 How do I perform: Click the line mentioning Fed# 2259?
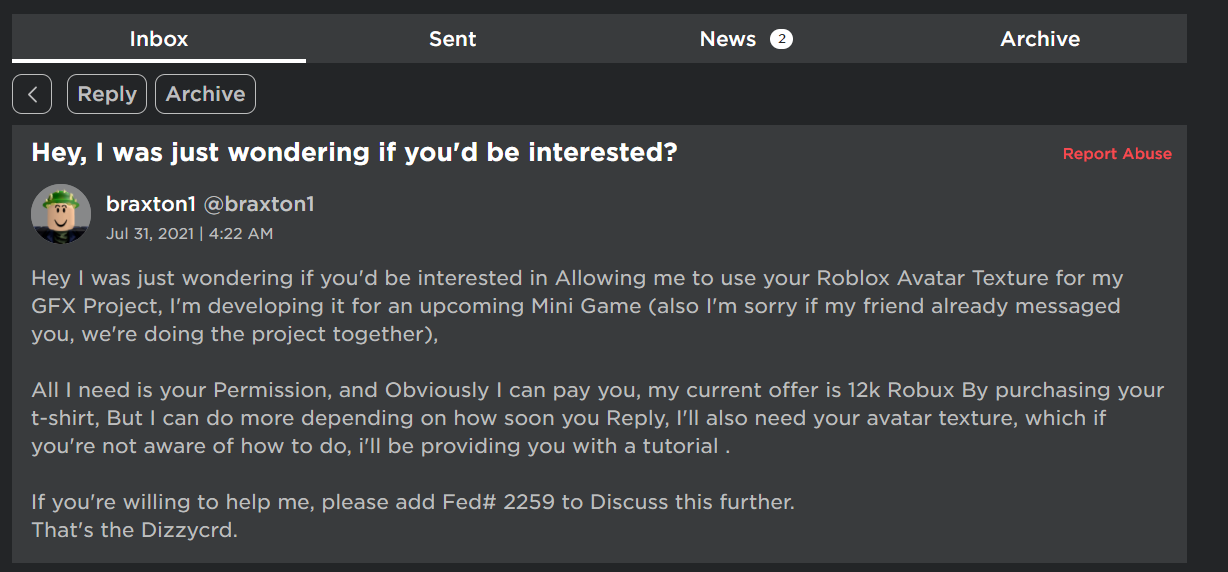click(x=413, y=502)
